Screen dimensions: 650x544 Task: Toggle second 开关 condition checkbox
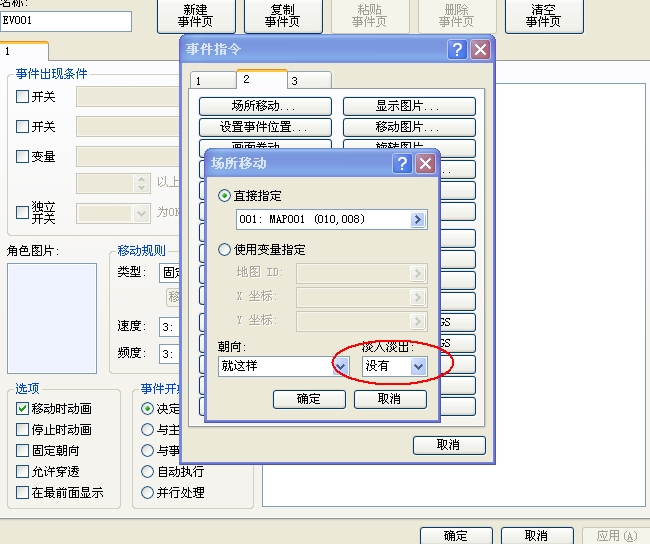(x=22, y=126)
